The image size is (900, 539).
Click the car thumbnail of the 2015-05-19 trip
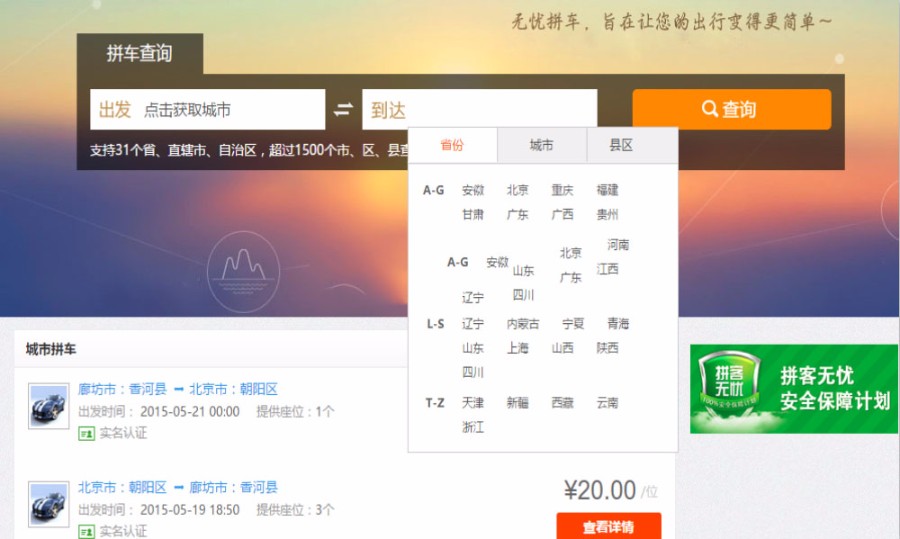pos(49,505)
